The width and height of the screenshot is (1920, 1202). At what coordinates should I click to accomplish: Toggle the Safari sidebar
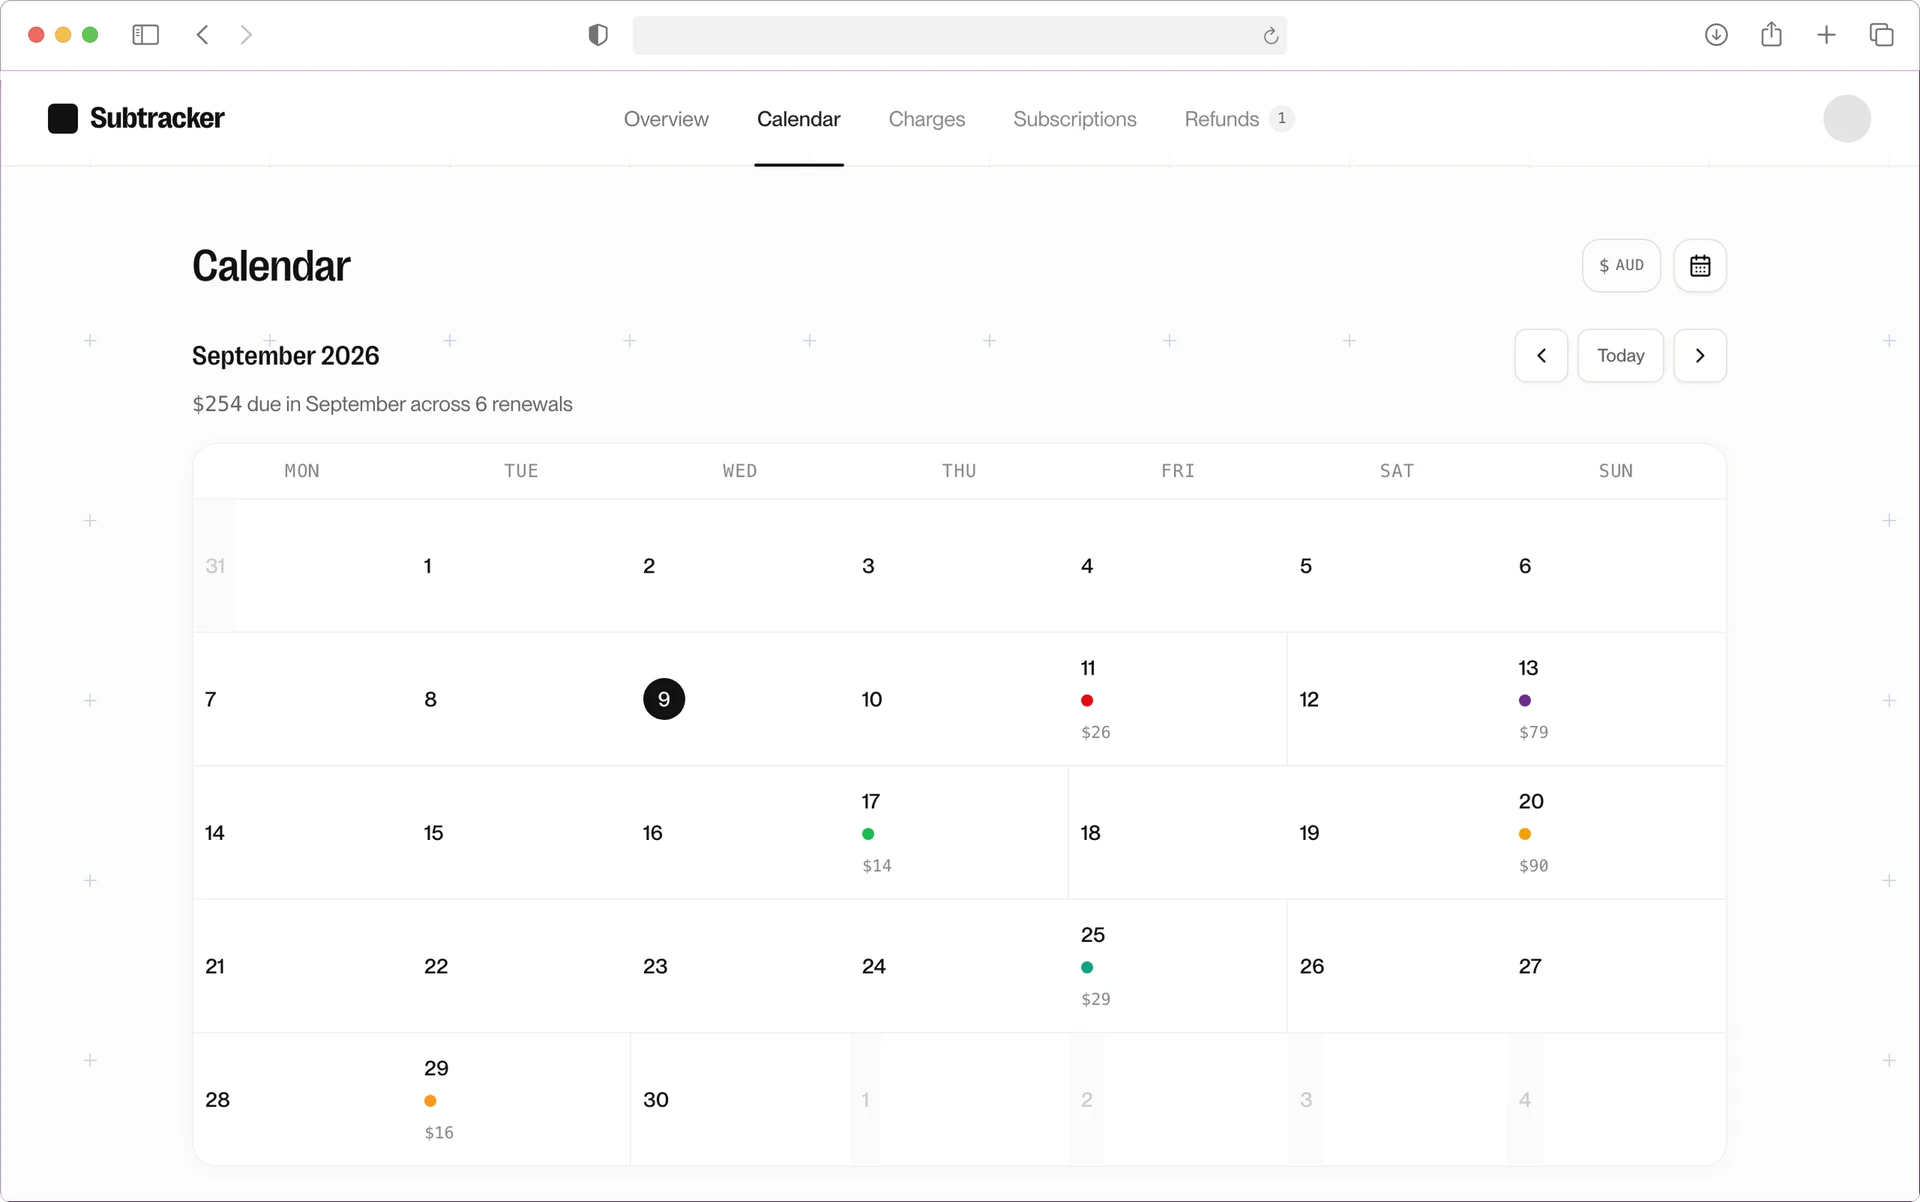146,35
